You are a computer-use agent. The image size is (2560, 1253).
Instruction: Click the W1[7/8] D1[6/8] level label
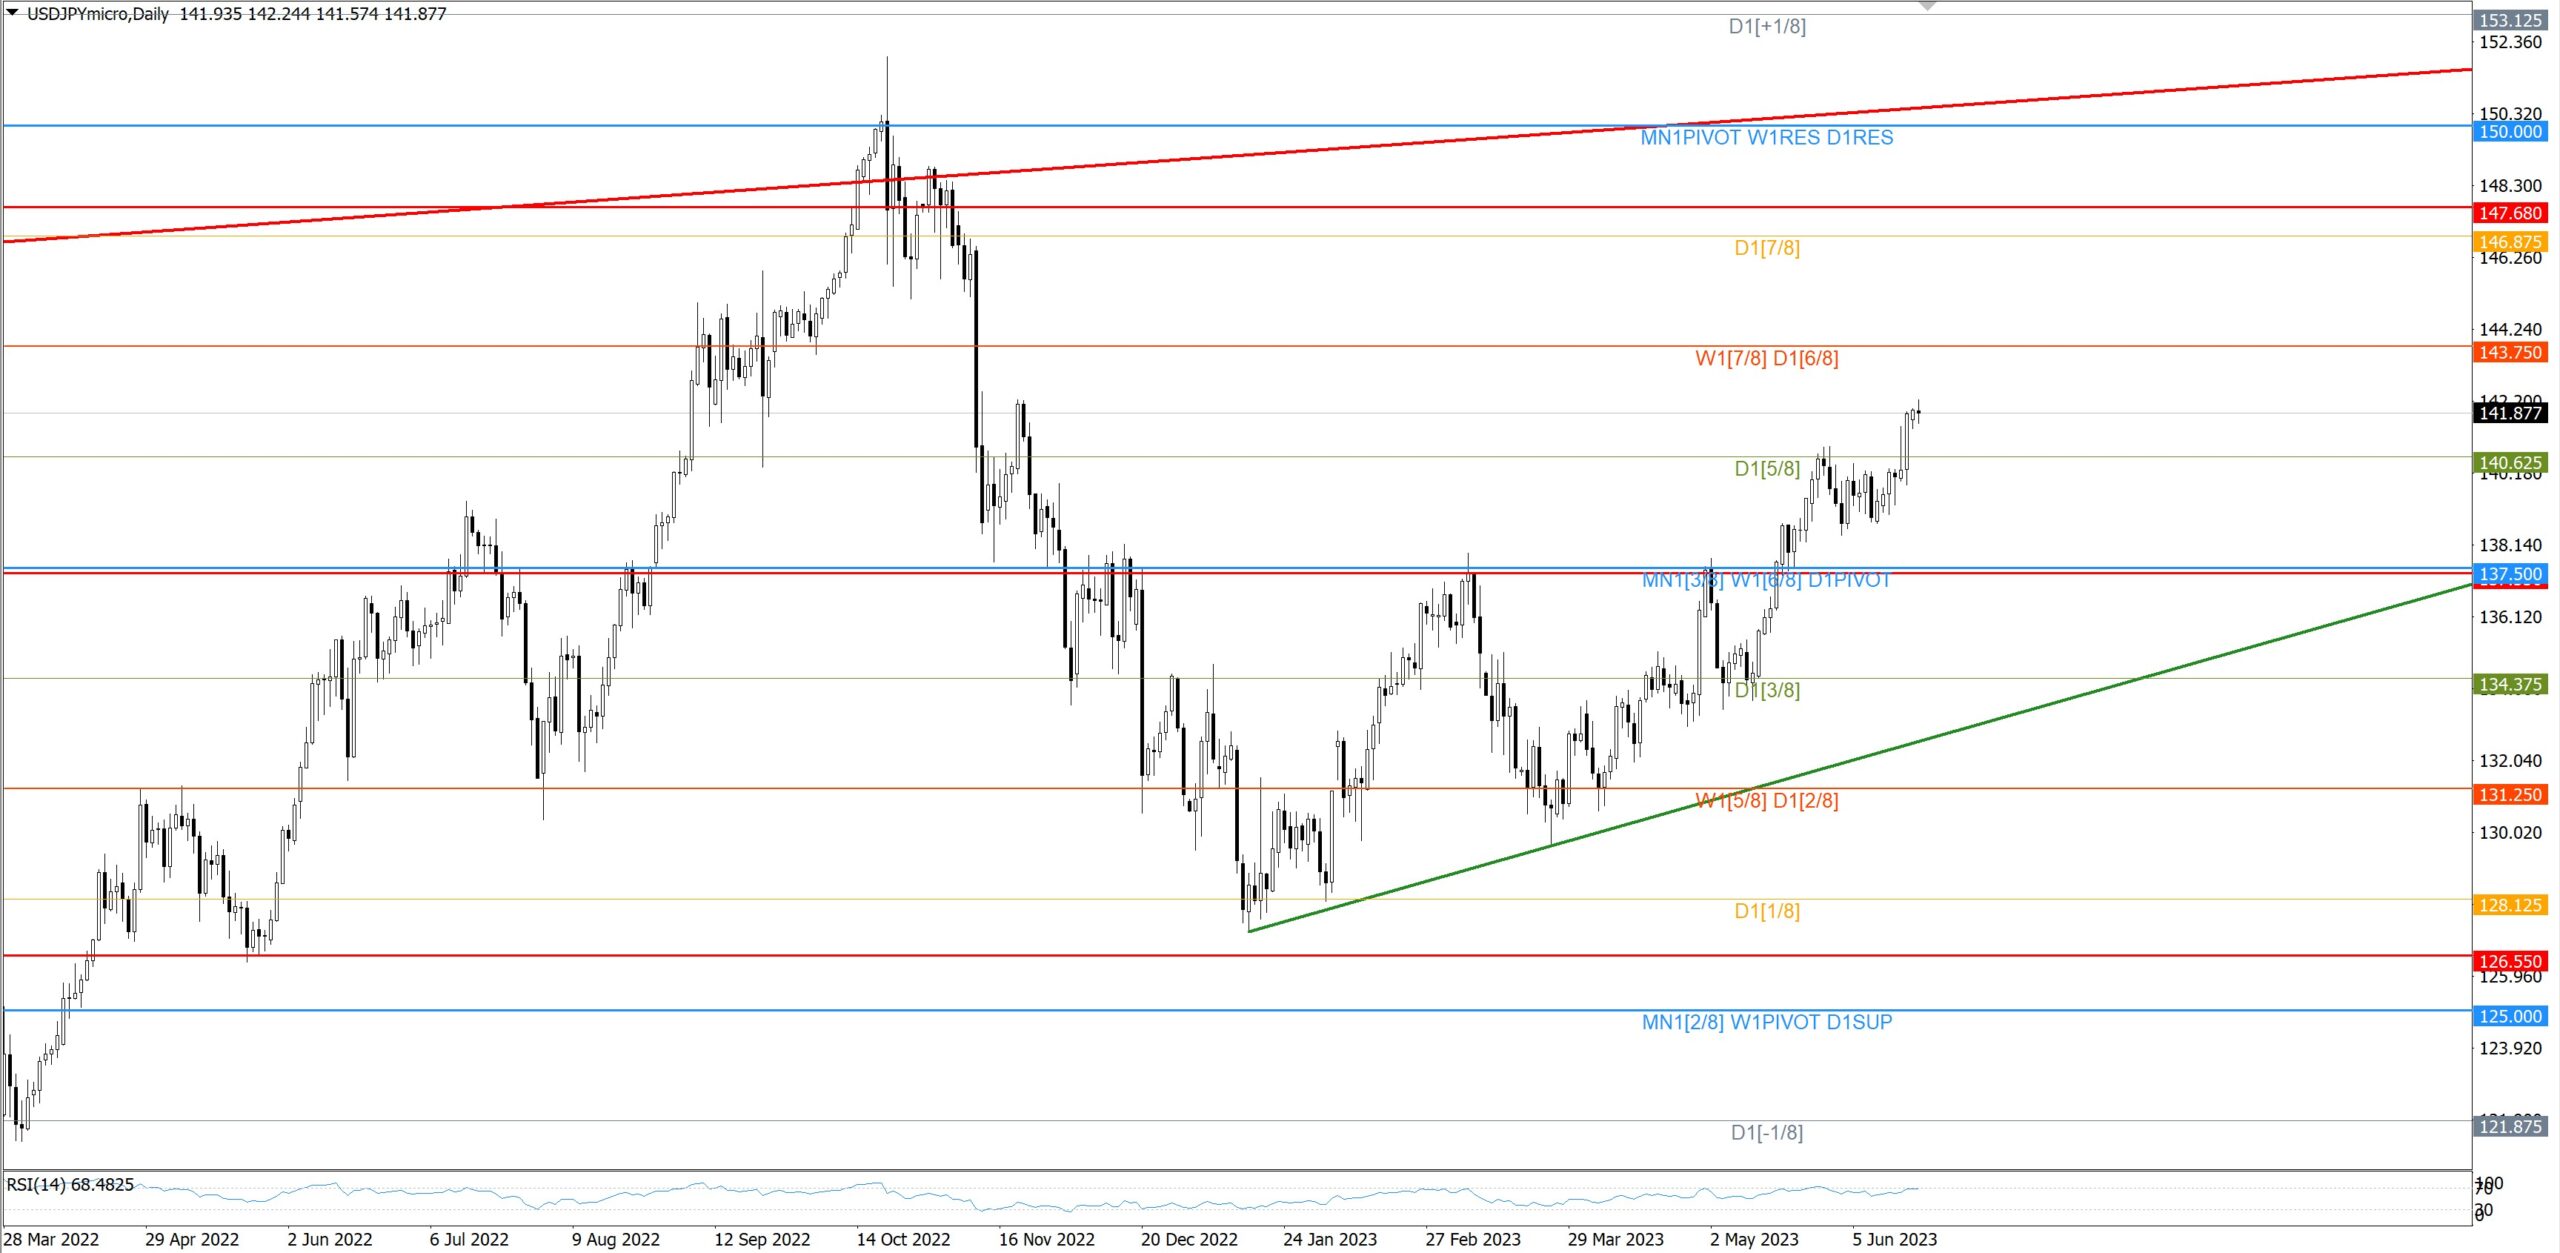pyautogui.click(x=1766, y=358)
